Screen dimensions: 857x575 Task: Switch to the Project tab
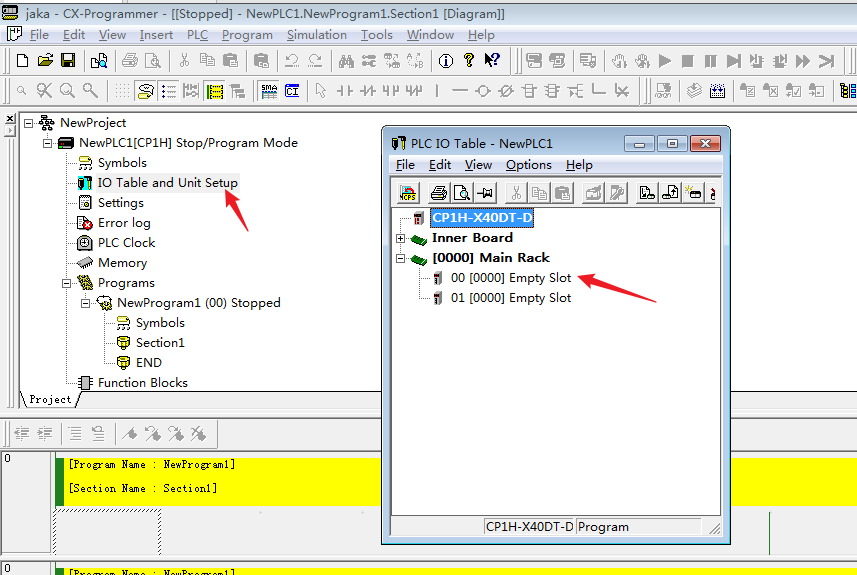50,399
